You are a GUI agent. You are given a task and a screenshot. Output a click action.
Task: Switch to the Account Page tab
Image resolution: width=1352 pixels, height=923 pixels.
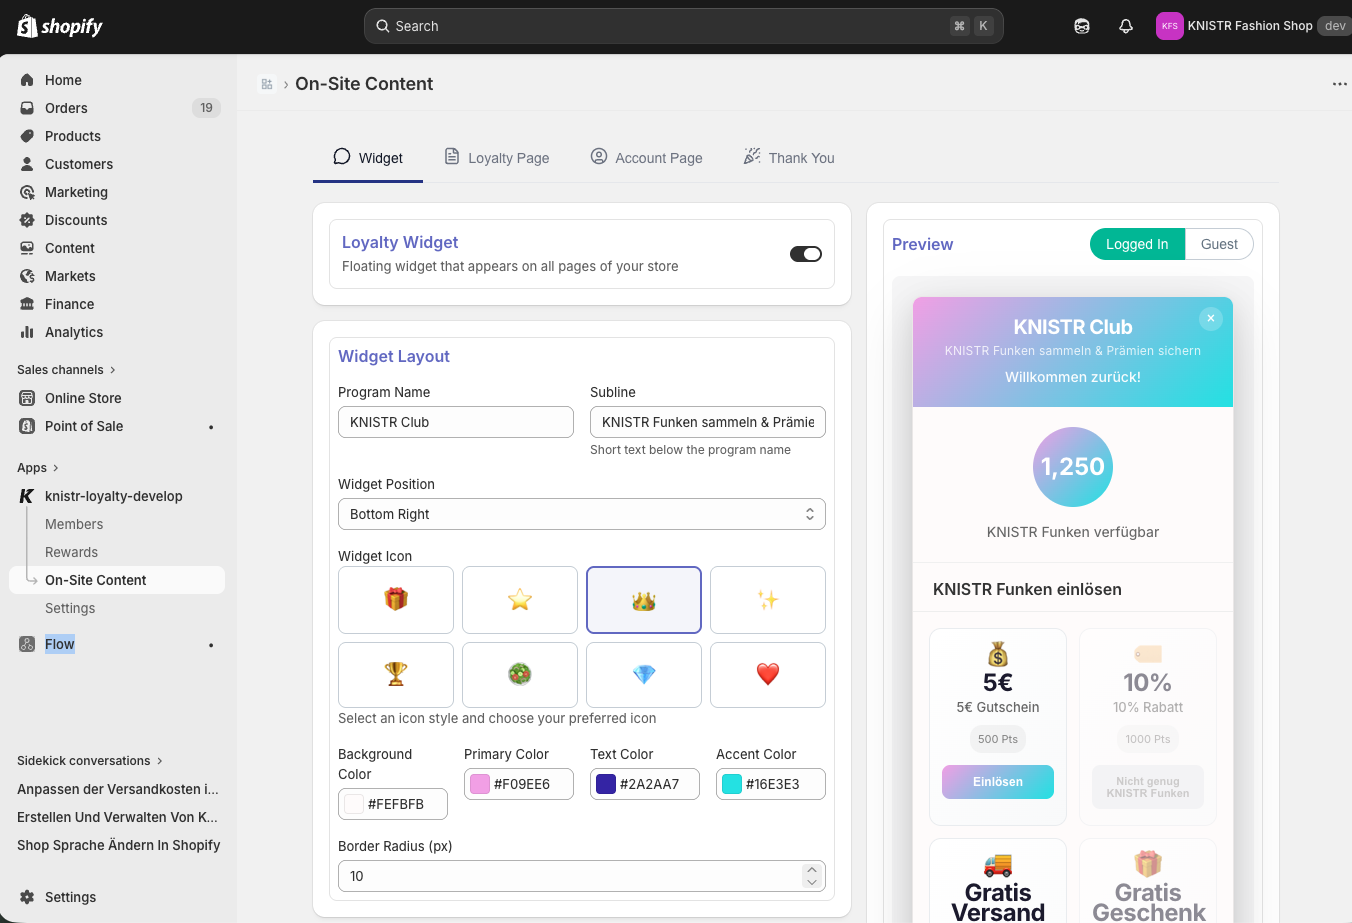[x=647, y=158]
